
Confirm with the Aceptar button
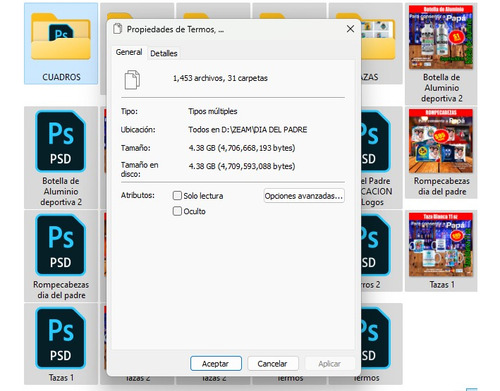coord(216,363)
